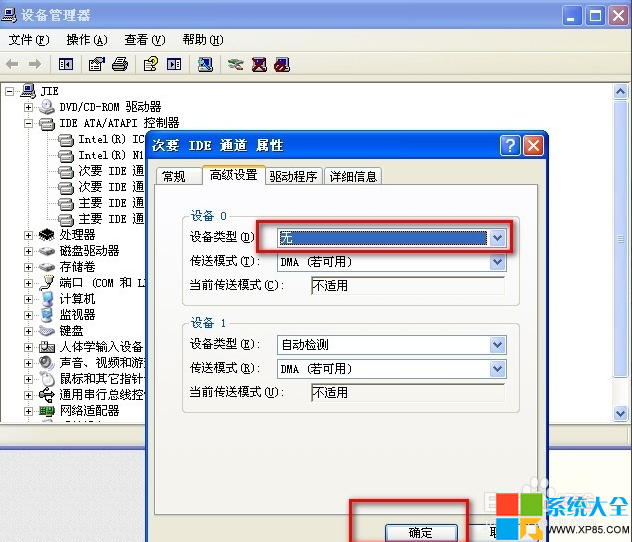632x542 pixels.
Task: Click the Disable device toolbar icon
Action: coord(282,65)
